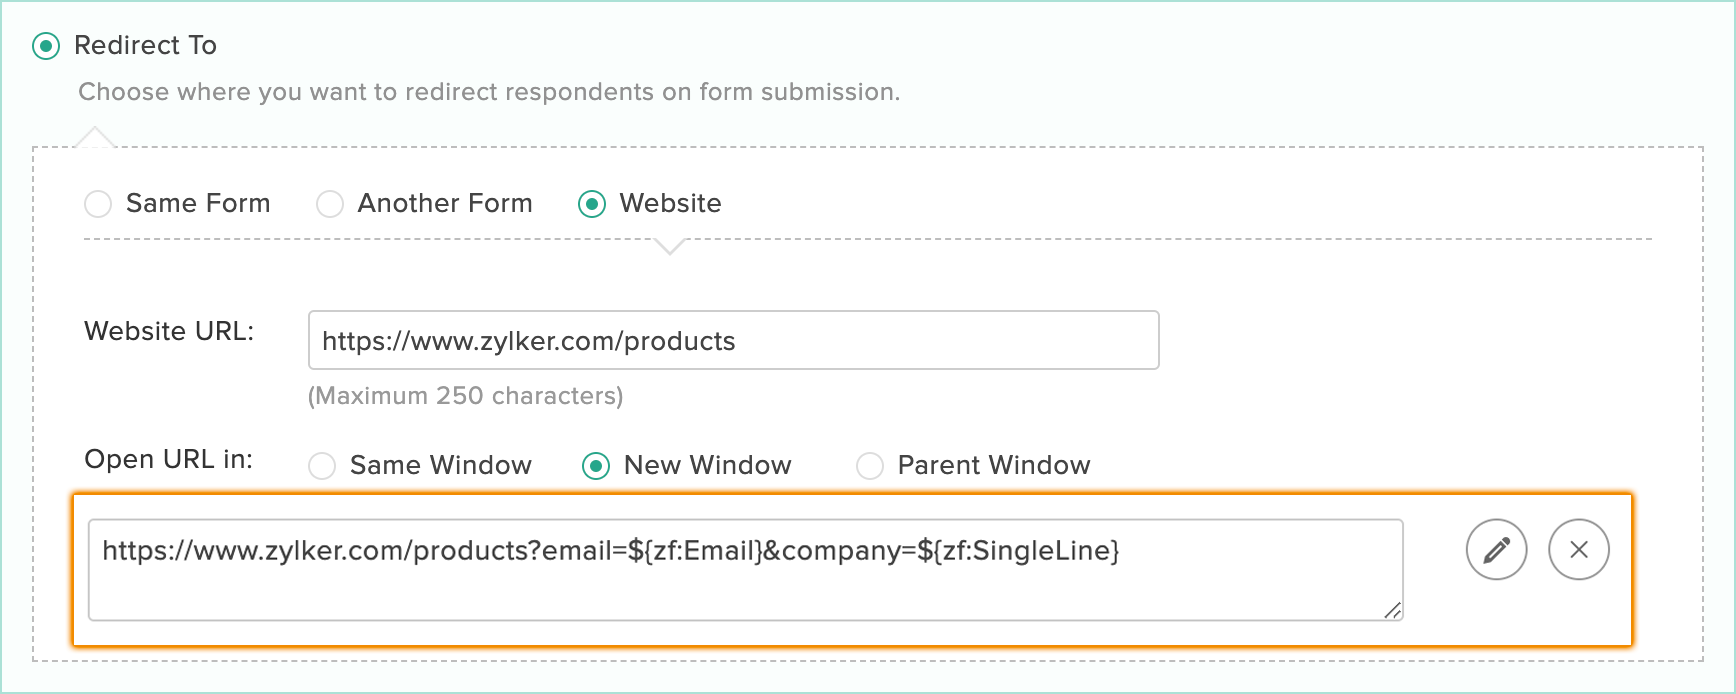Click the 'Another Form' label text
The height and width of the screenshot is (694, 1736).
[445, 203]
